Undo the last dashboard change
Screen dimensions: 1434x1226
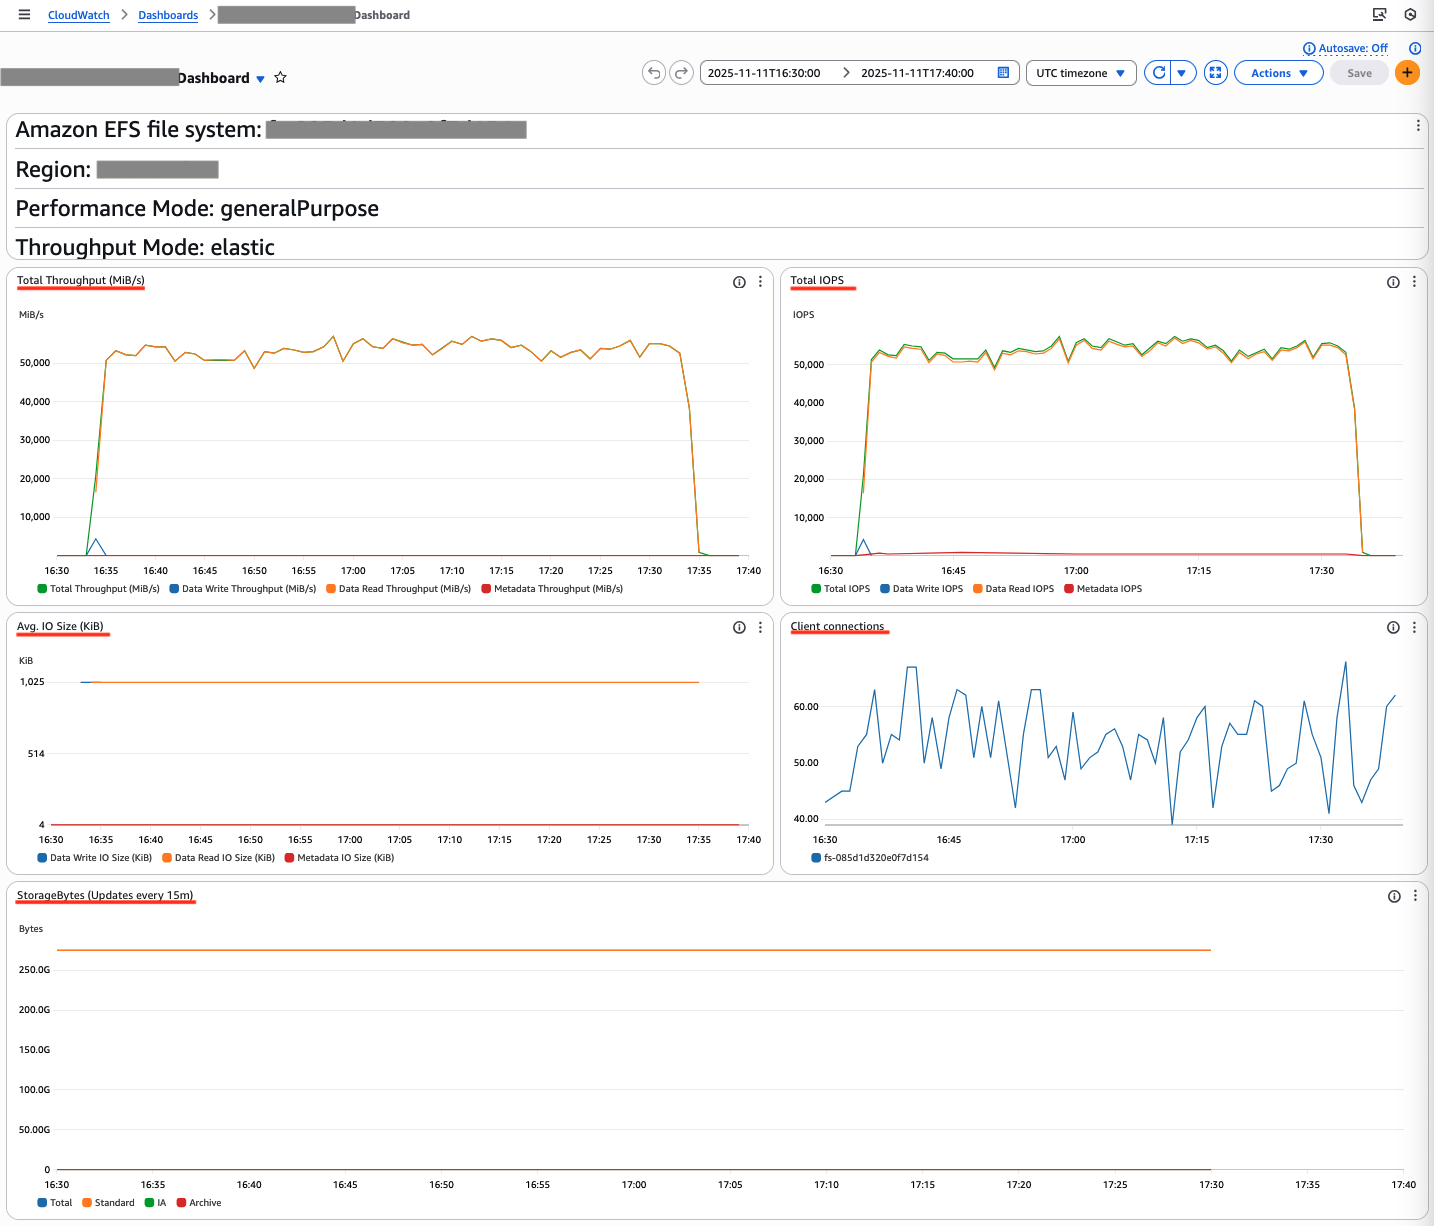pos(654,72)
